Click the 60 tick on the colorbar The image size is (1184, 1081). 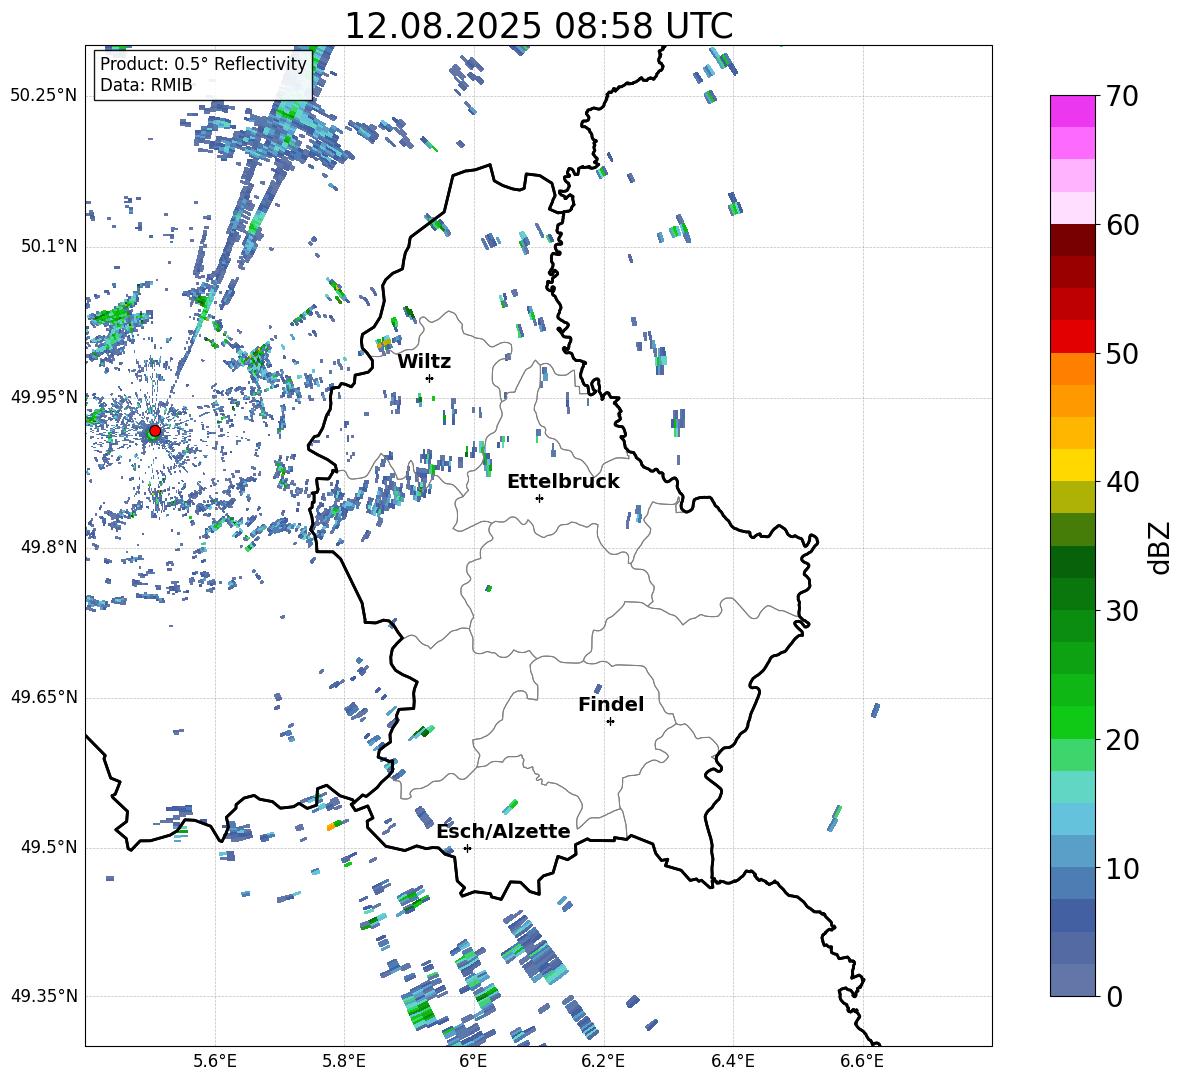pos(1122,225)
